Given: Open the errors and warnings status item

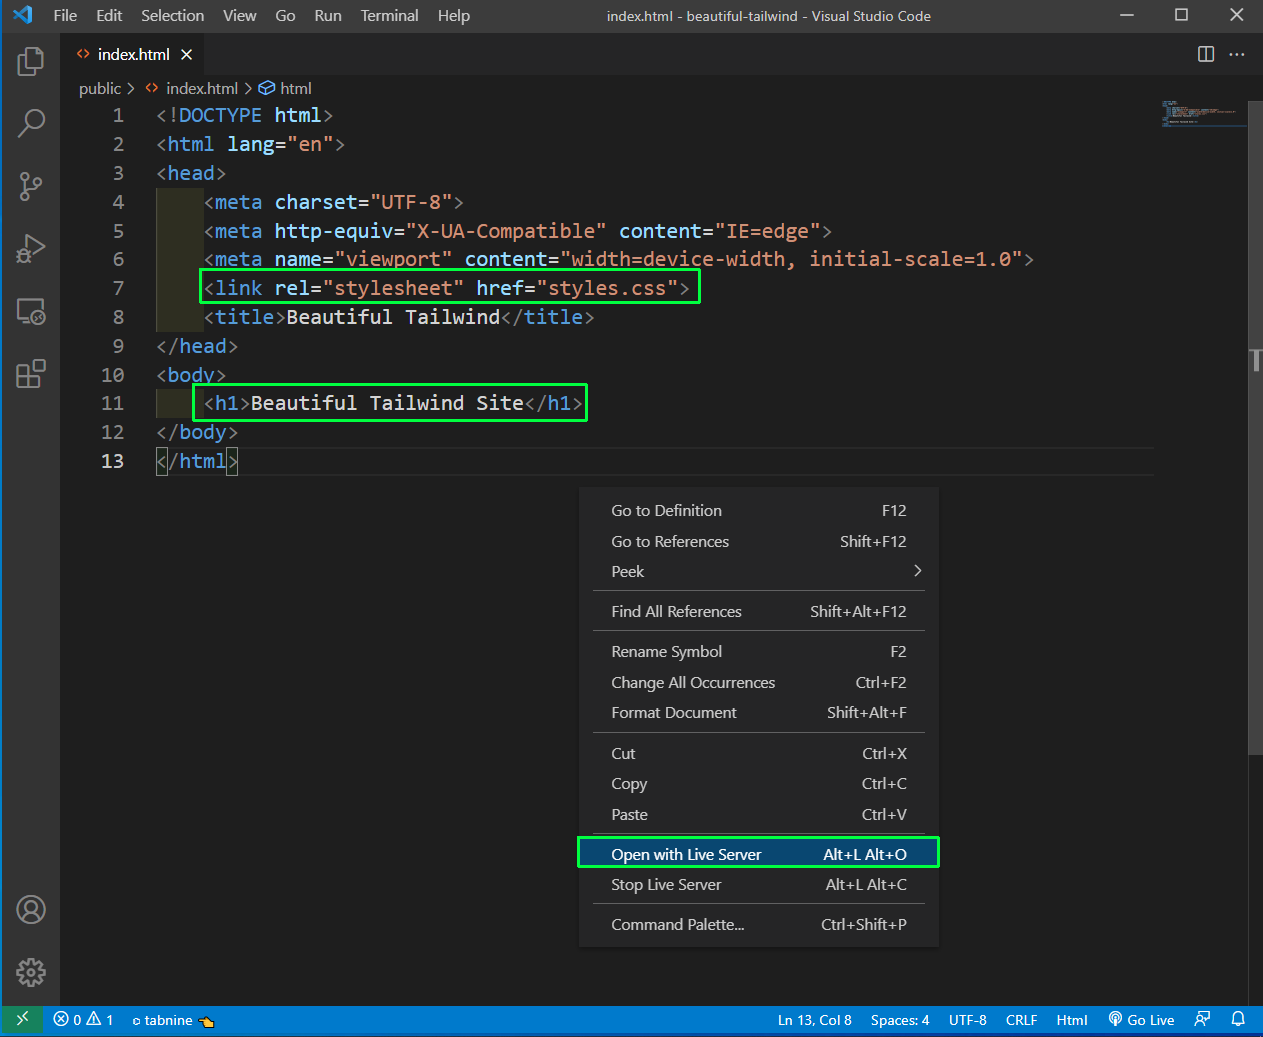Looking at the screenshot, I should [83, 1020].
